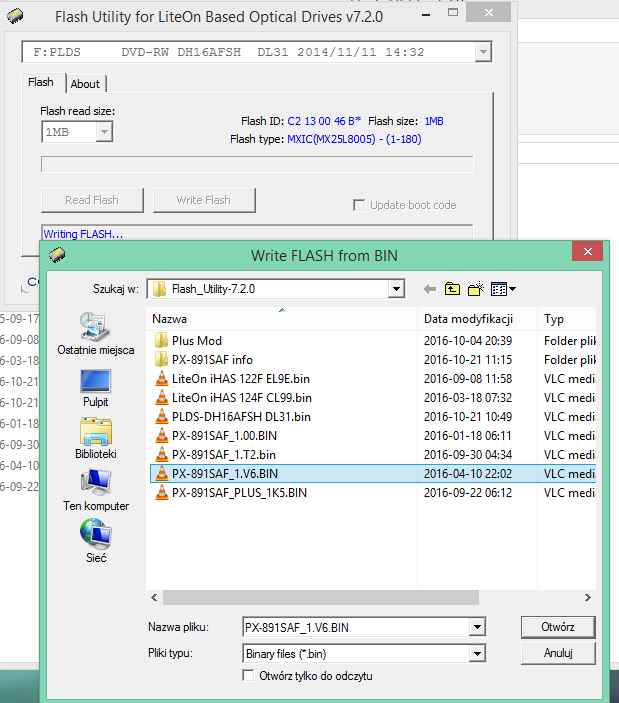Click the Nazwa pliku input field

click(357, 627)
